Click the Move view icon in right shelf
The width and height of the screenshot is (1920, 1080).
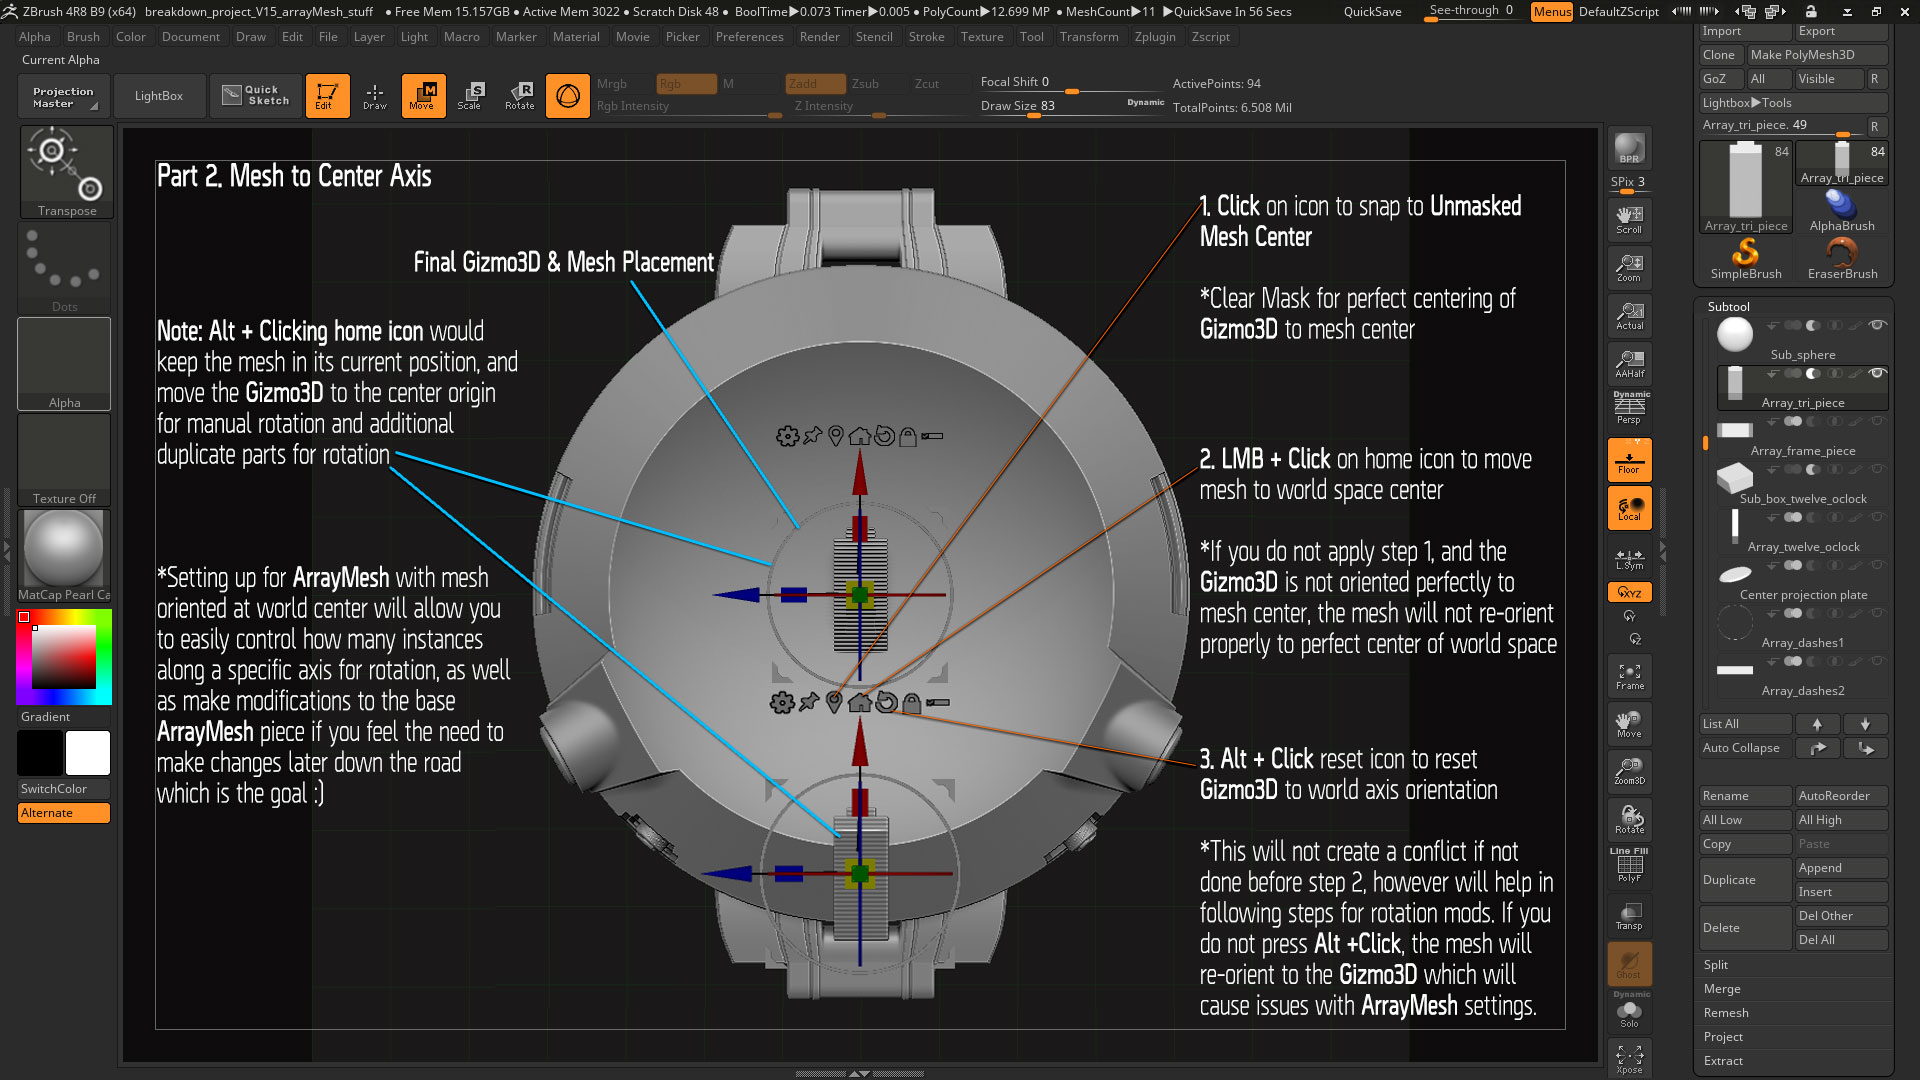[1629, 724]
